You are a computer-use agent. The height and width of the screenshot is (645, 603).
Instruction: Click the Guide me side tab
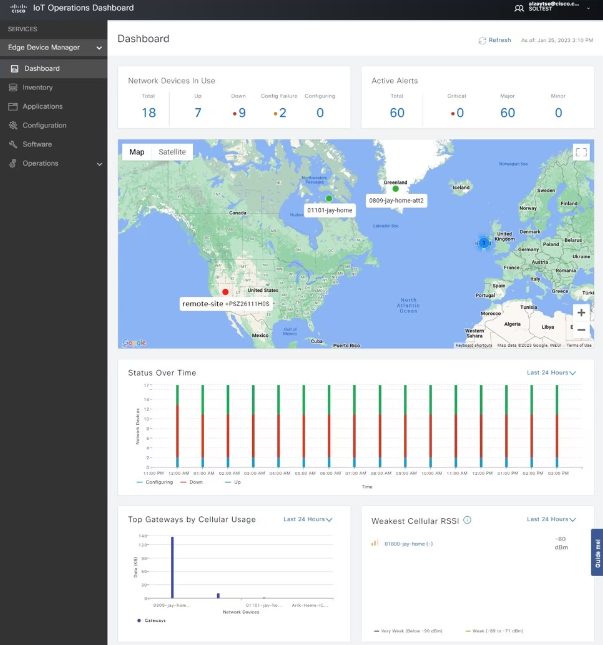(597, 552)
